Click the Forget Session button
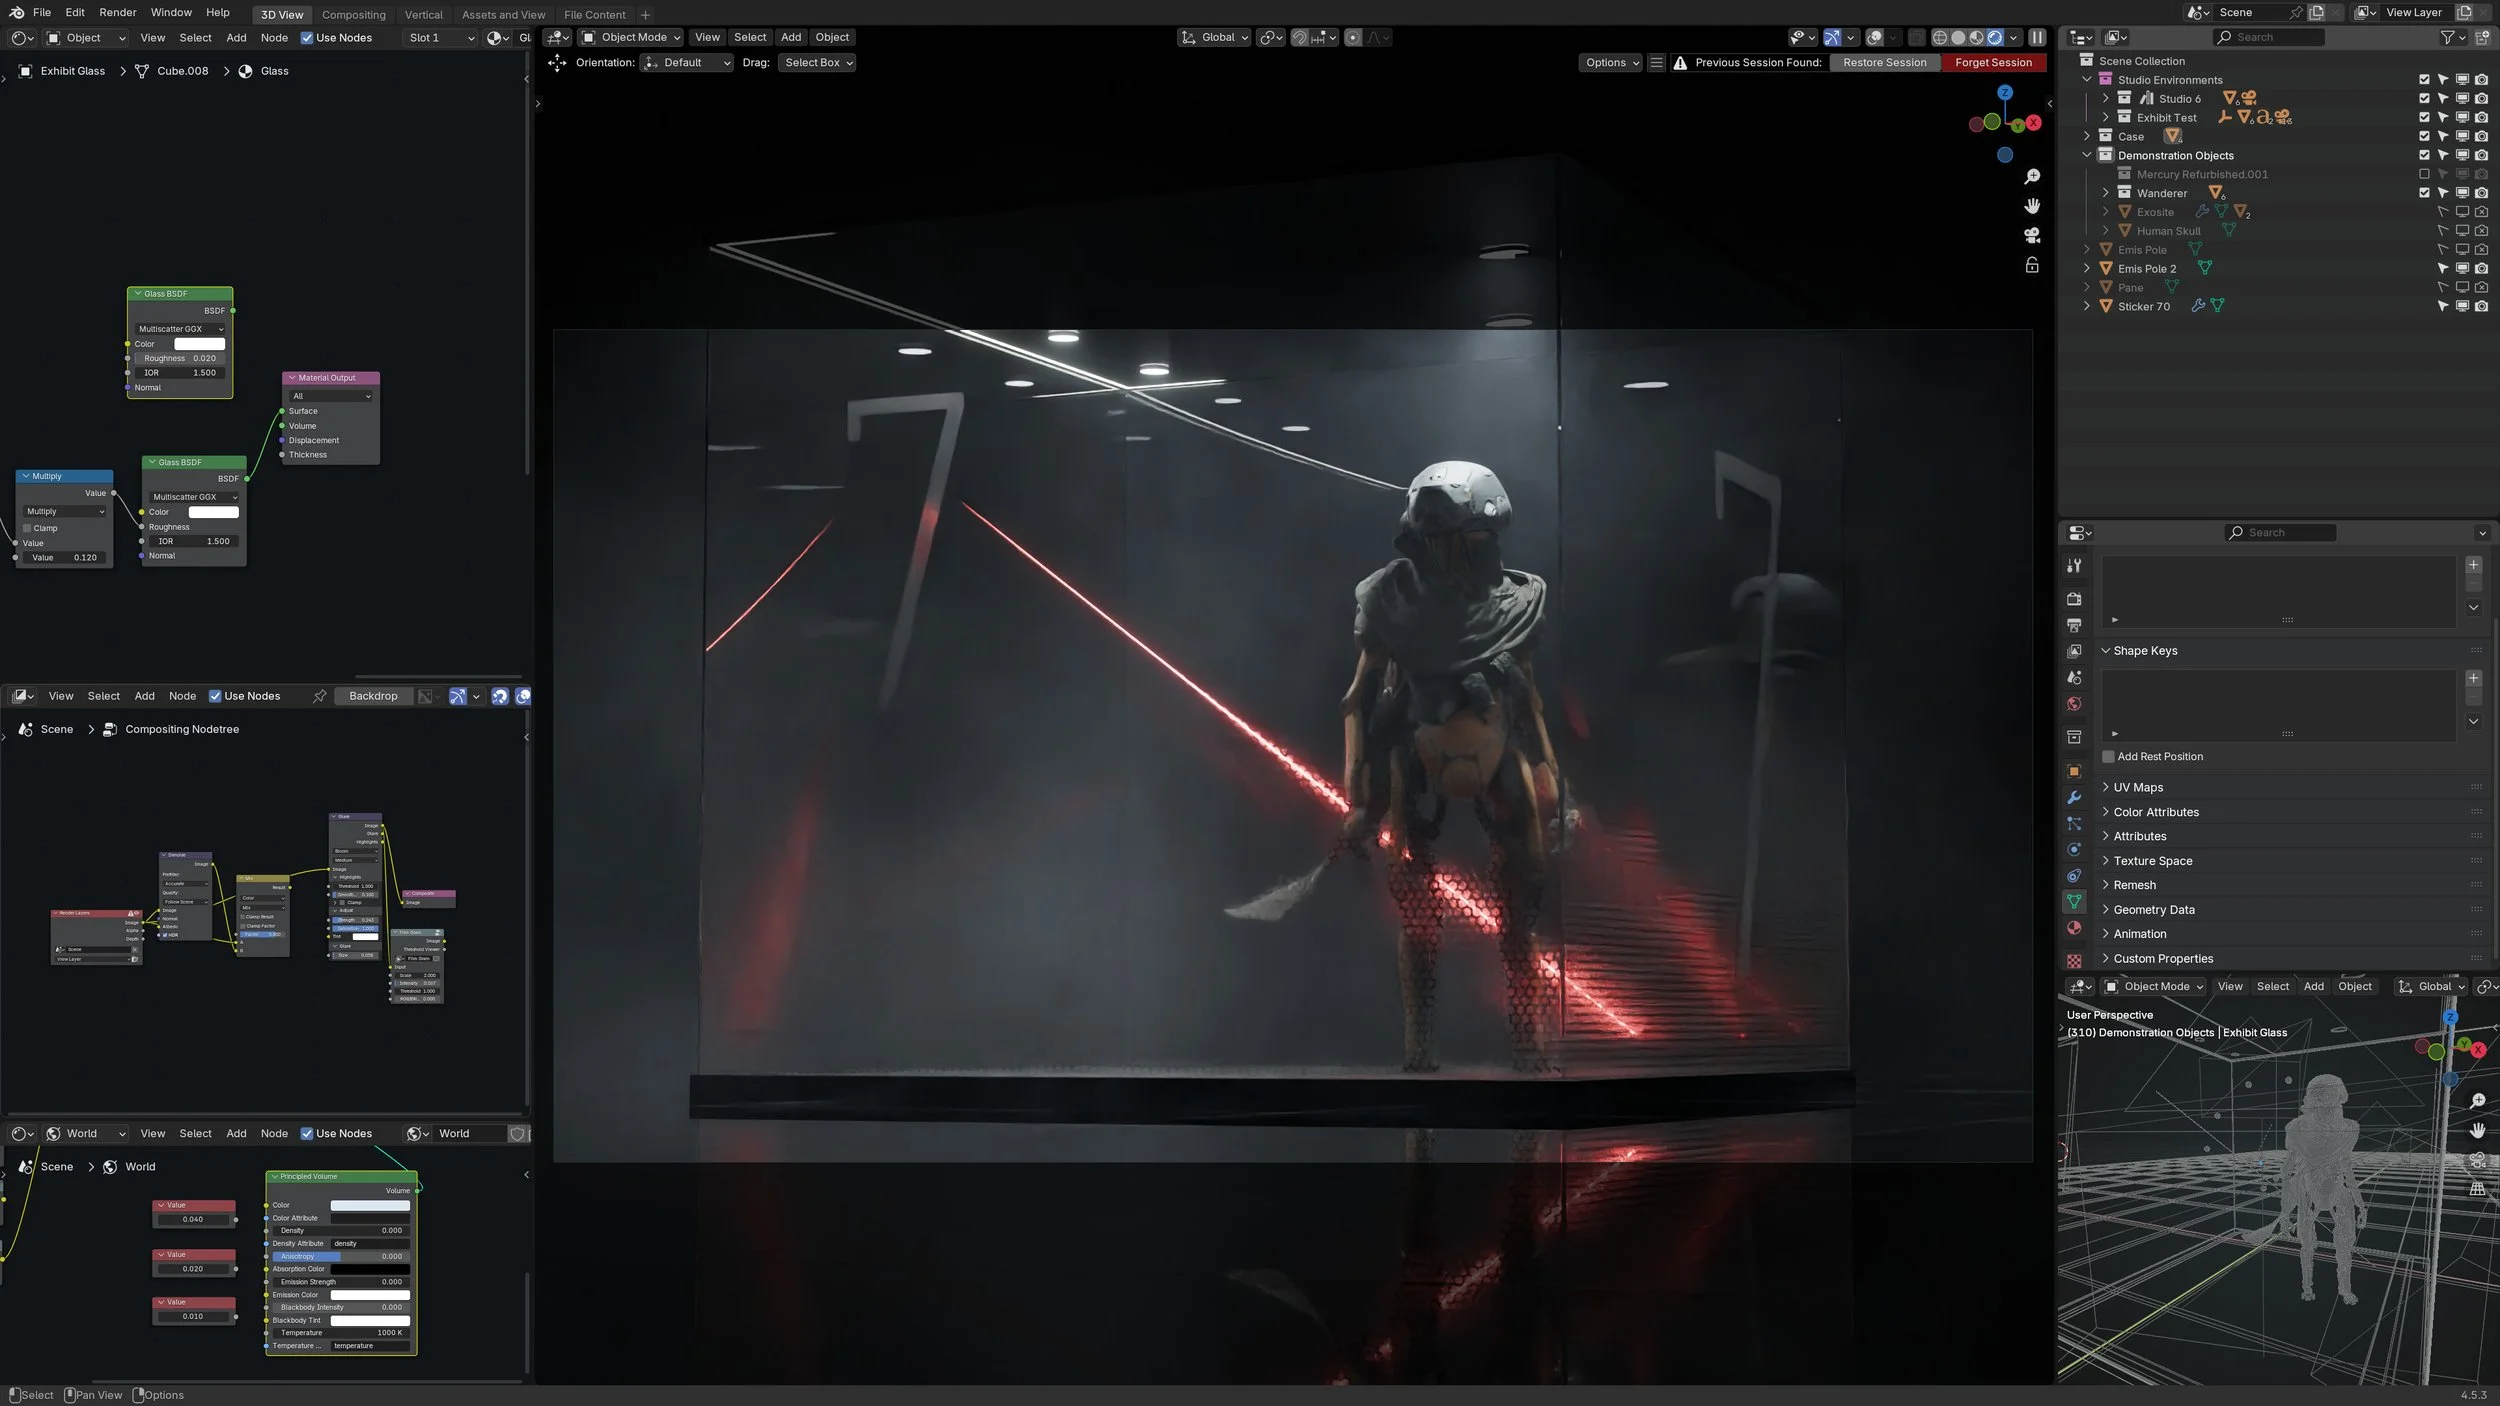Screen dimensions: 2500x1406 (x=1993, y=62)
